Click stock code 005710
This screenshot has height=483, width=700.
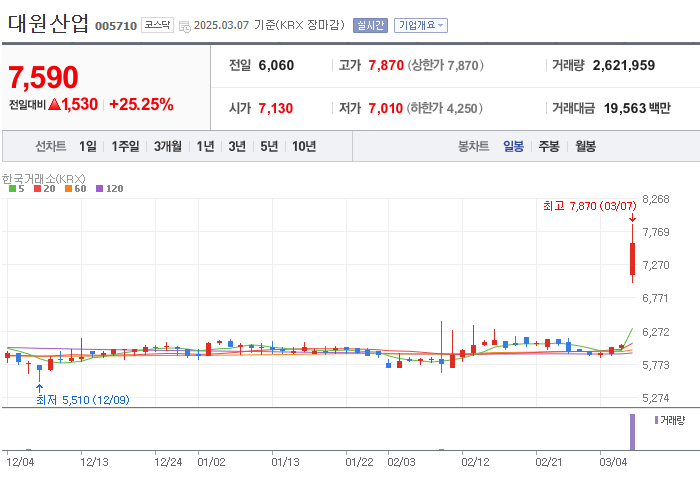(x=116, y=26)
